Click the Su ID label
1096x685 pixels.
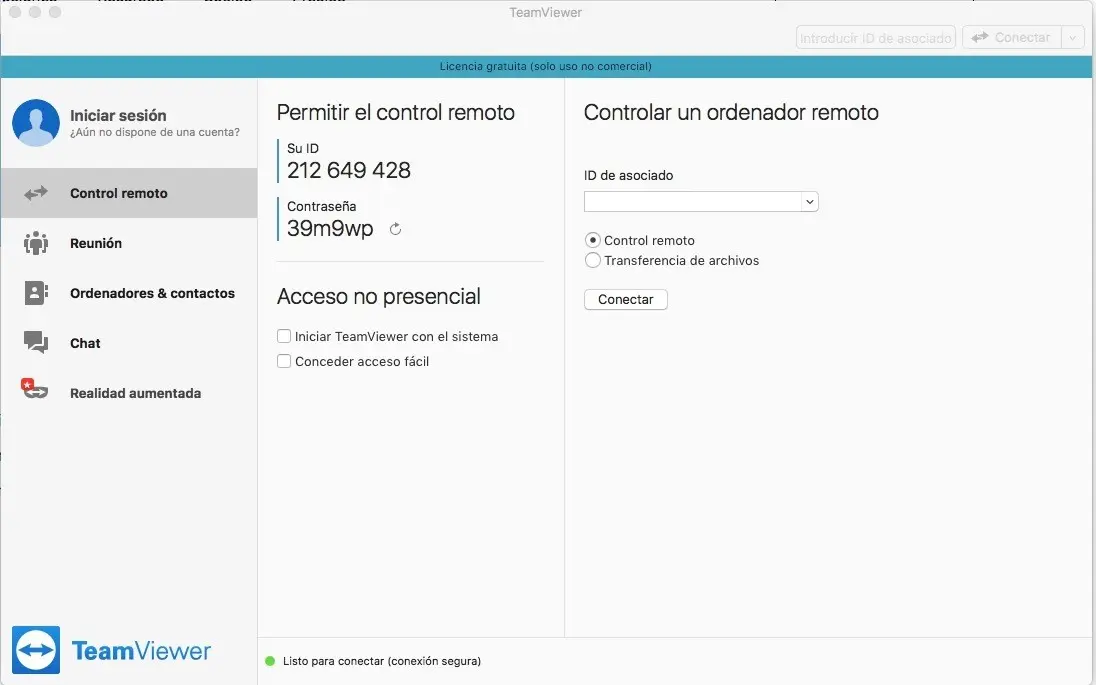click(303, 148)
